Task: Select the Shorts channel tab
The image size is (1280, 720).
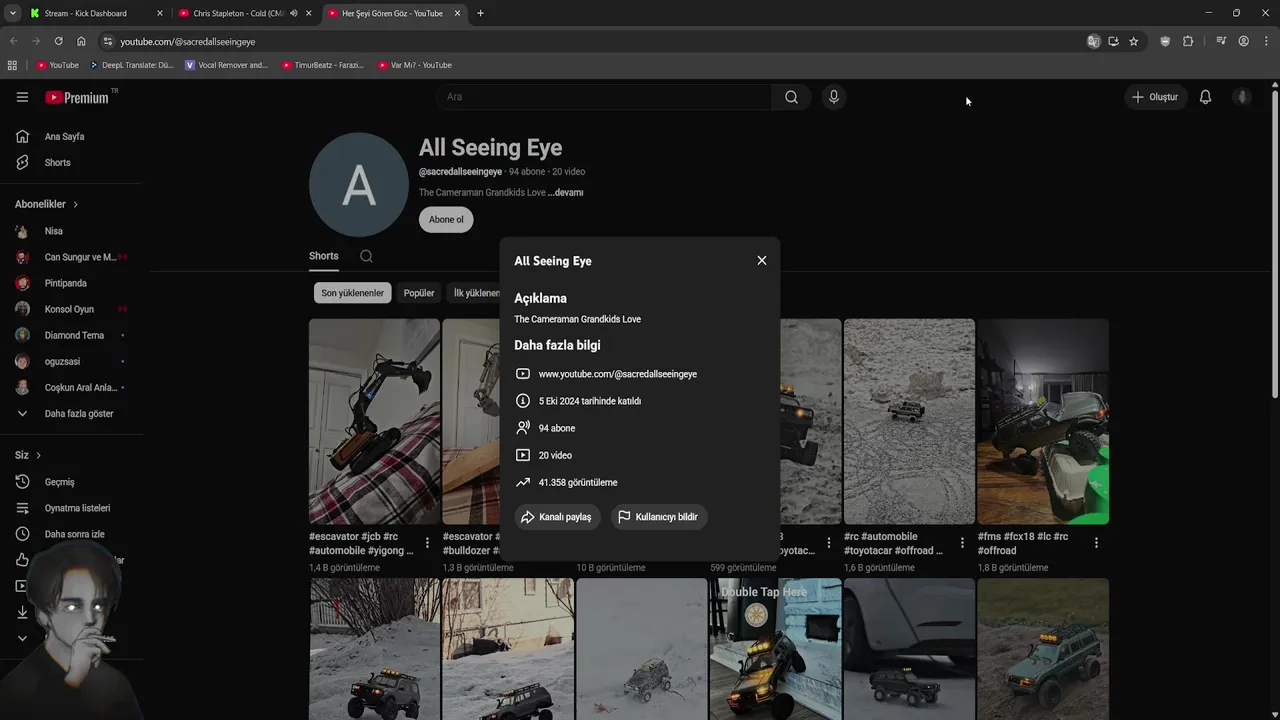Action: click(x=324, y=256)
